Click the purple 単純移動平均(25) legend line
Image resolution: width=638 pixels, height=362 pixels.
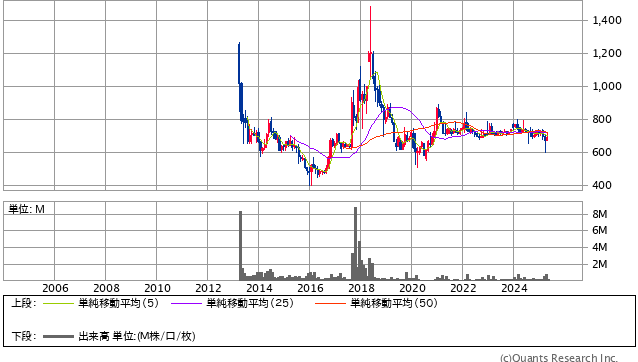(x=186, y=303)
